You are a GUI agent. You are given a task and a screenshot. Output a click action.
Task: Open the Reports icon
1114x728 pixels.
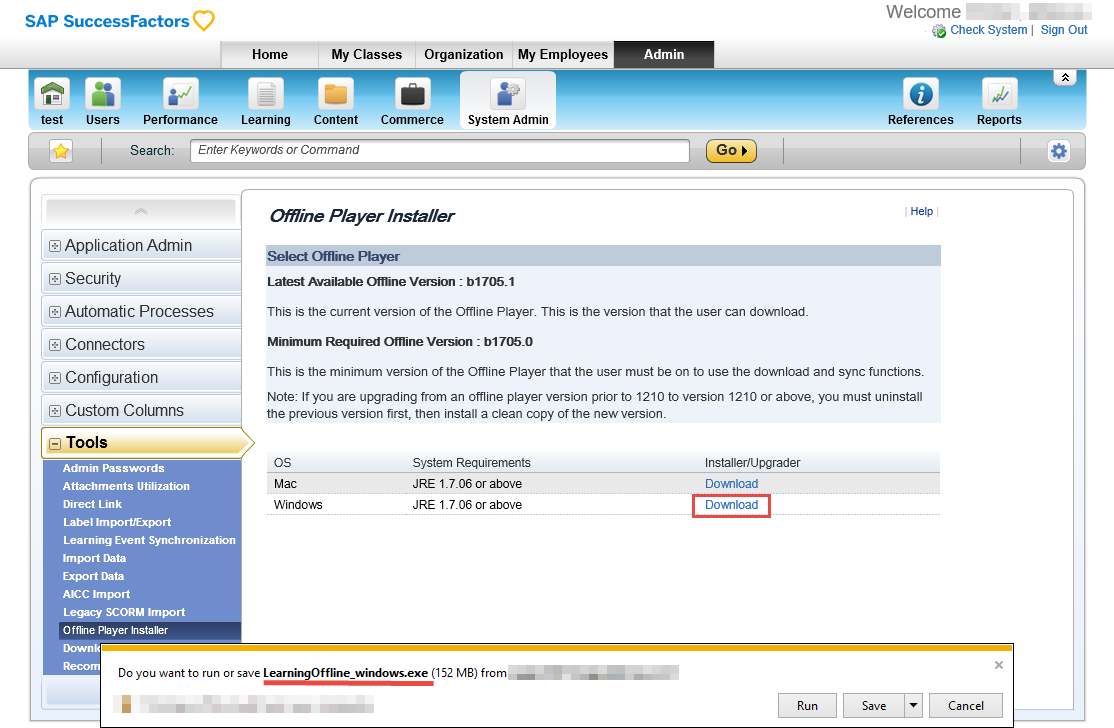pyautogui.click(x=999, y=94)
